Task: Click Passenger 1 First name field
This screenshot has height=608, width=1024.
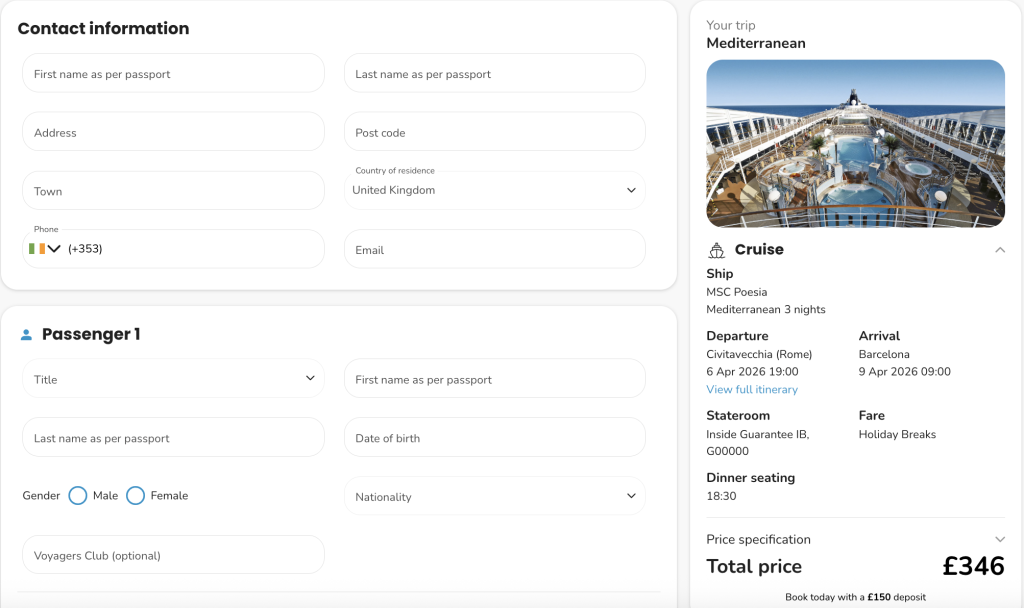Action: coord(494,378)
